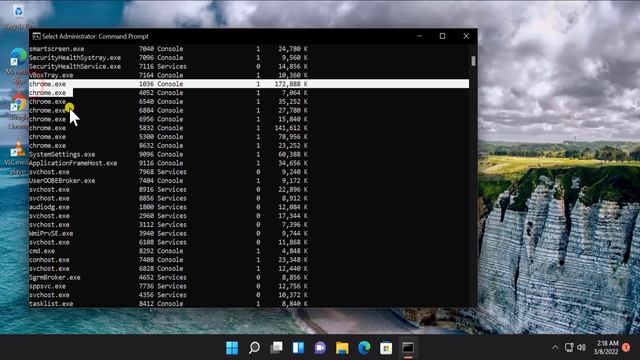Click highlighted chrome.exe row with PID 1036
The height and width of the screenshot is (360, 640).
pos(249,84)
